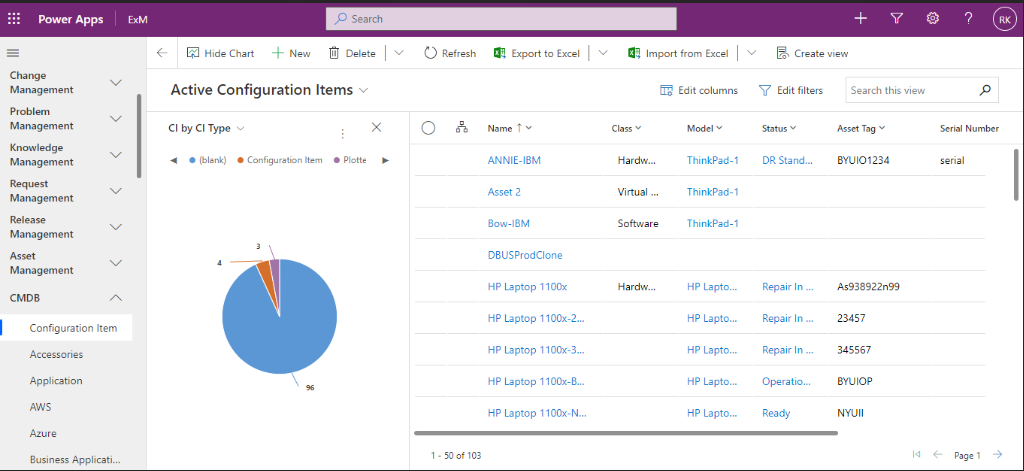Image resolution: width=1024 pixels, height=471 pixels.
Task: Open chart more options vertical ellipsis
Action: (x=342, y=133)
